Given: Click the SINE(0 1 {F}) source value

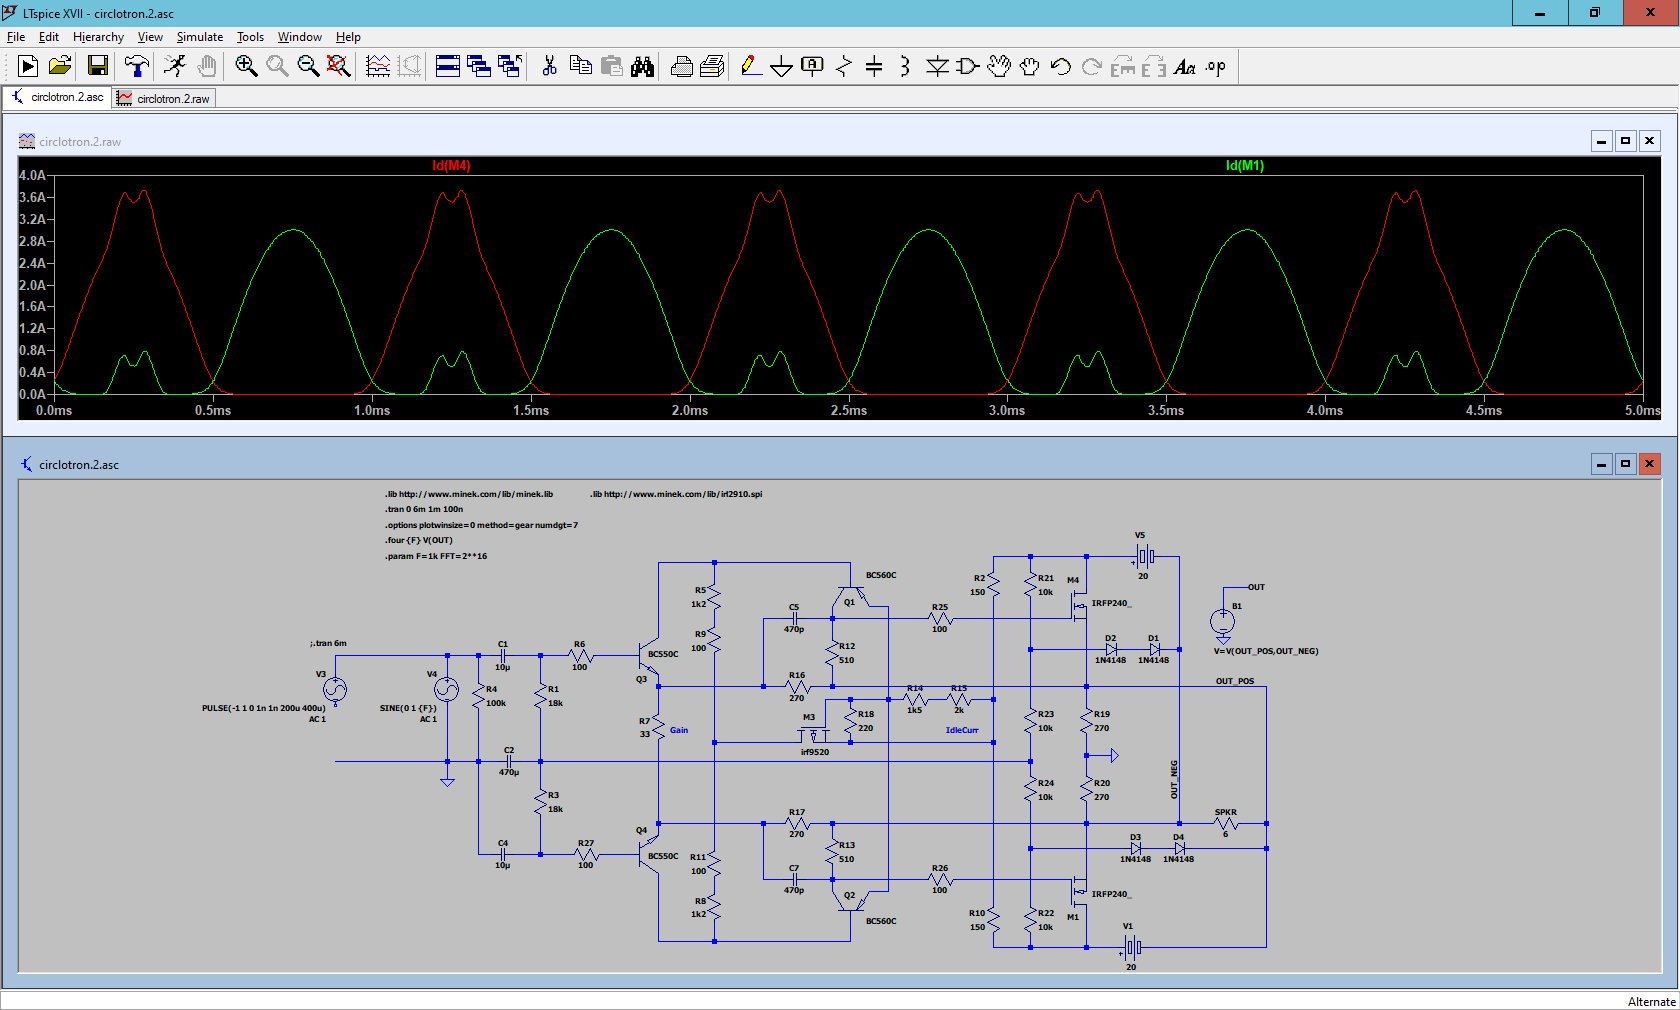Looking at the screenshot, I should (408, 708).
